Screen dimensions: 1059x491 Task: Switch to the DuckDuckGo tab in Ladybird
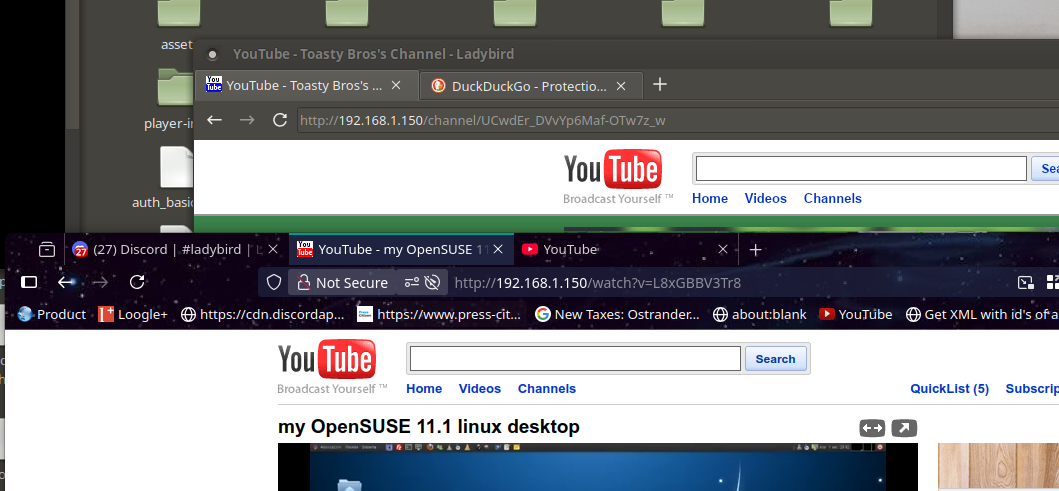pos(529,86)
